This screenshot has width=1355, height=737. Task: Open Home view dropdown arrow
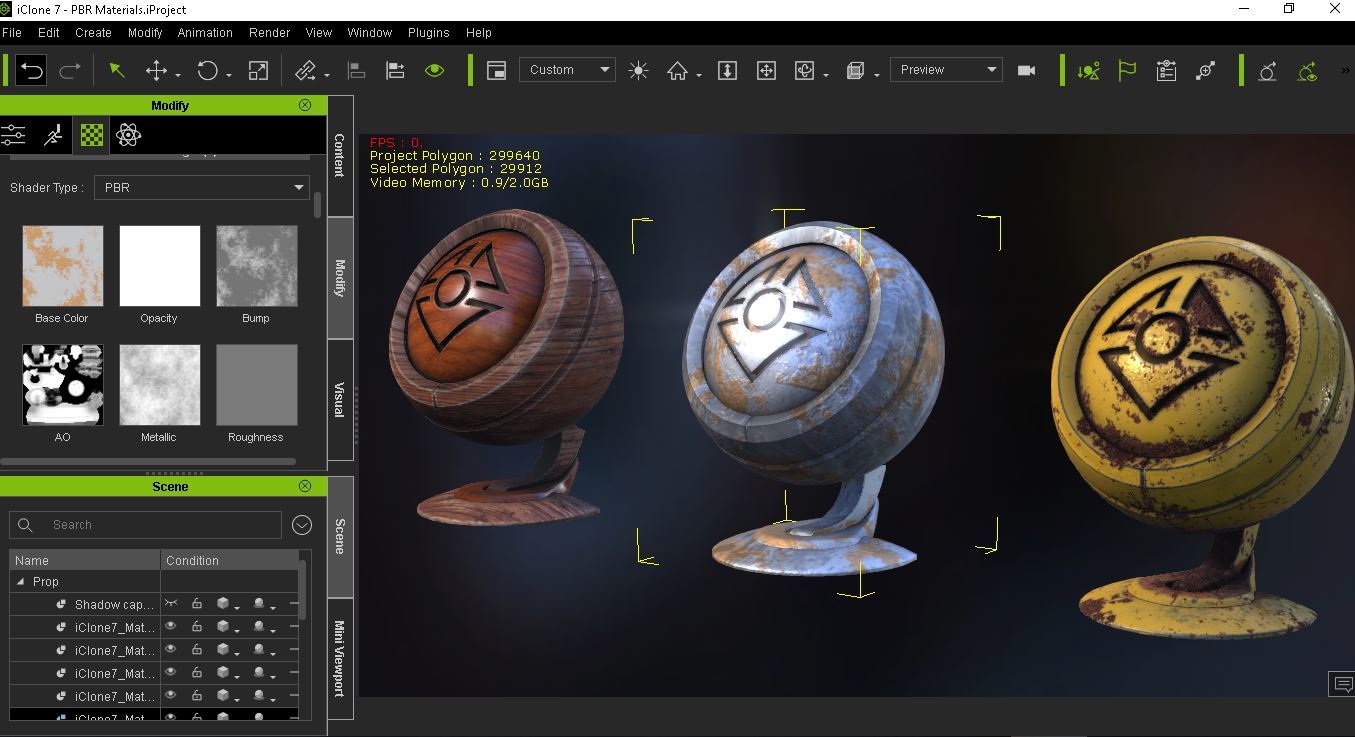pyautogui.click(x=699, y=75)
